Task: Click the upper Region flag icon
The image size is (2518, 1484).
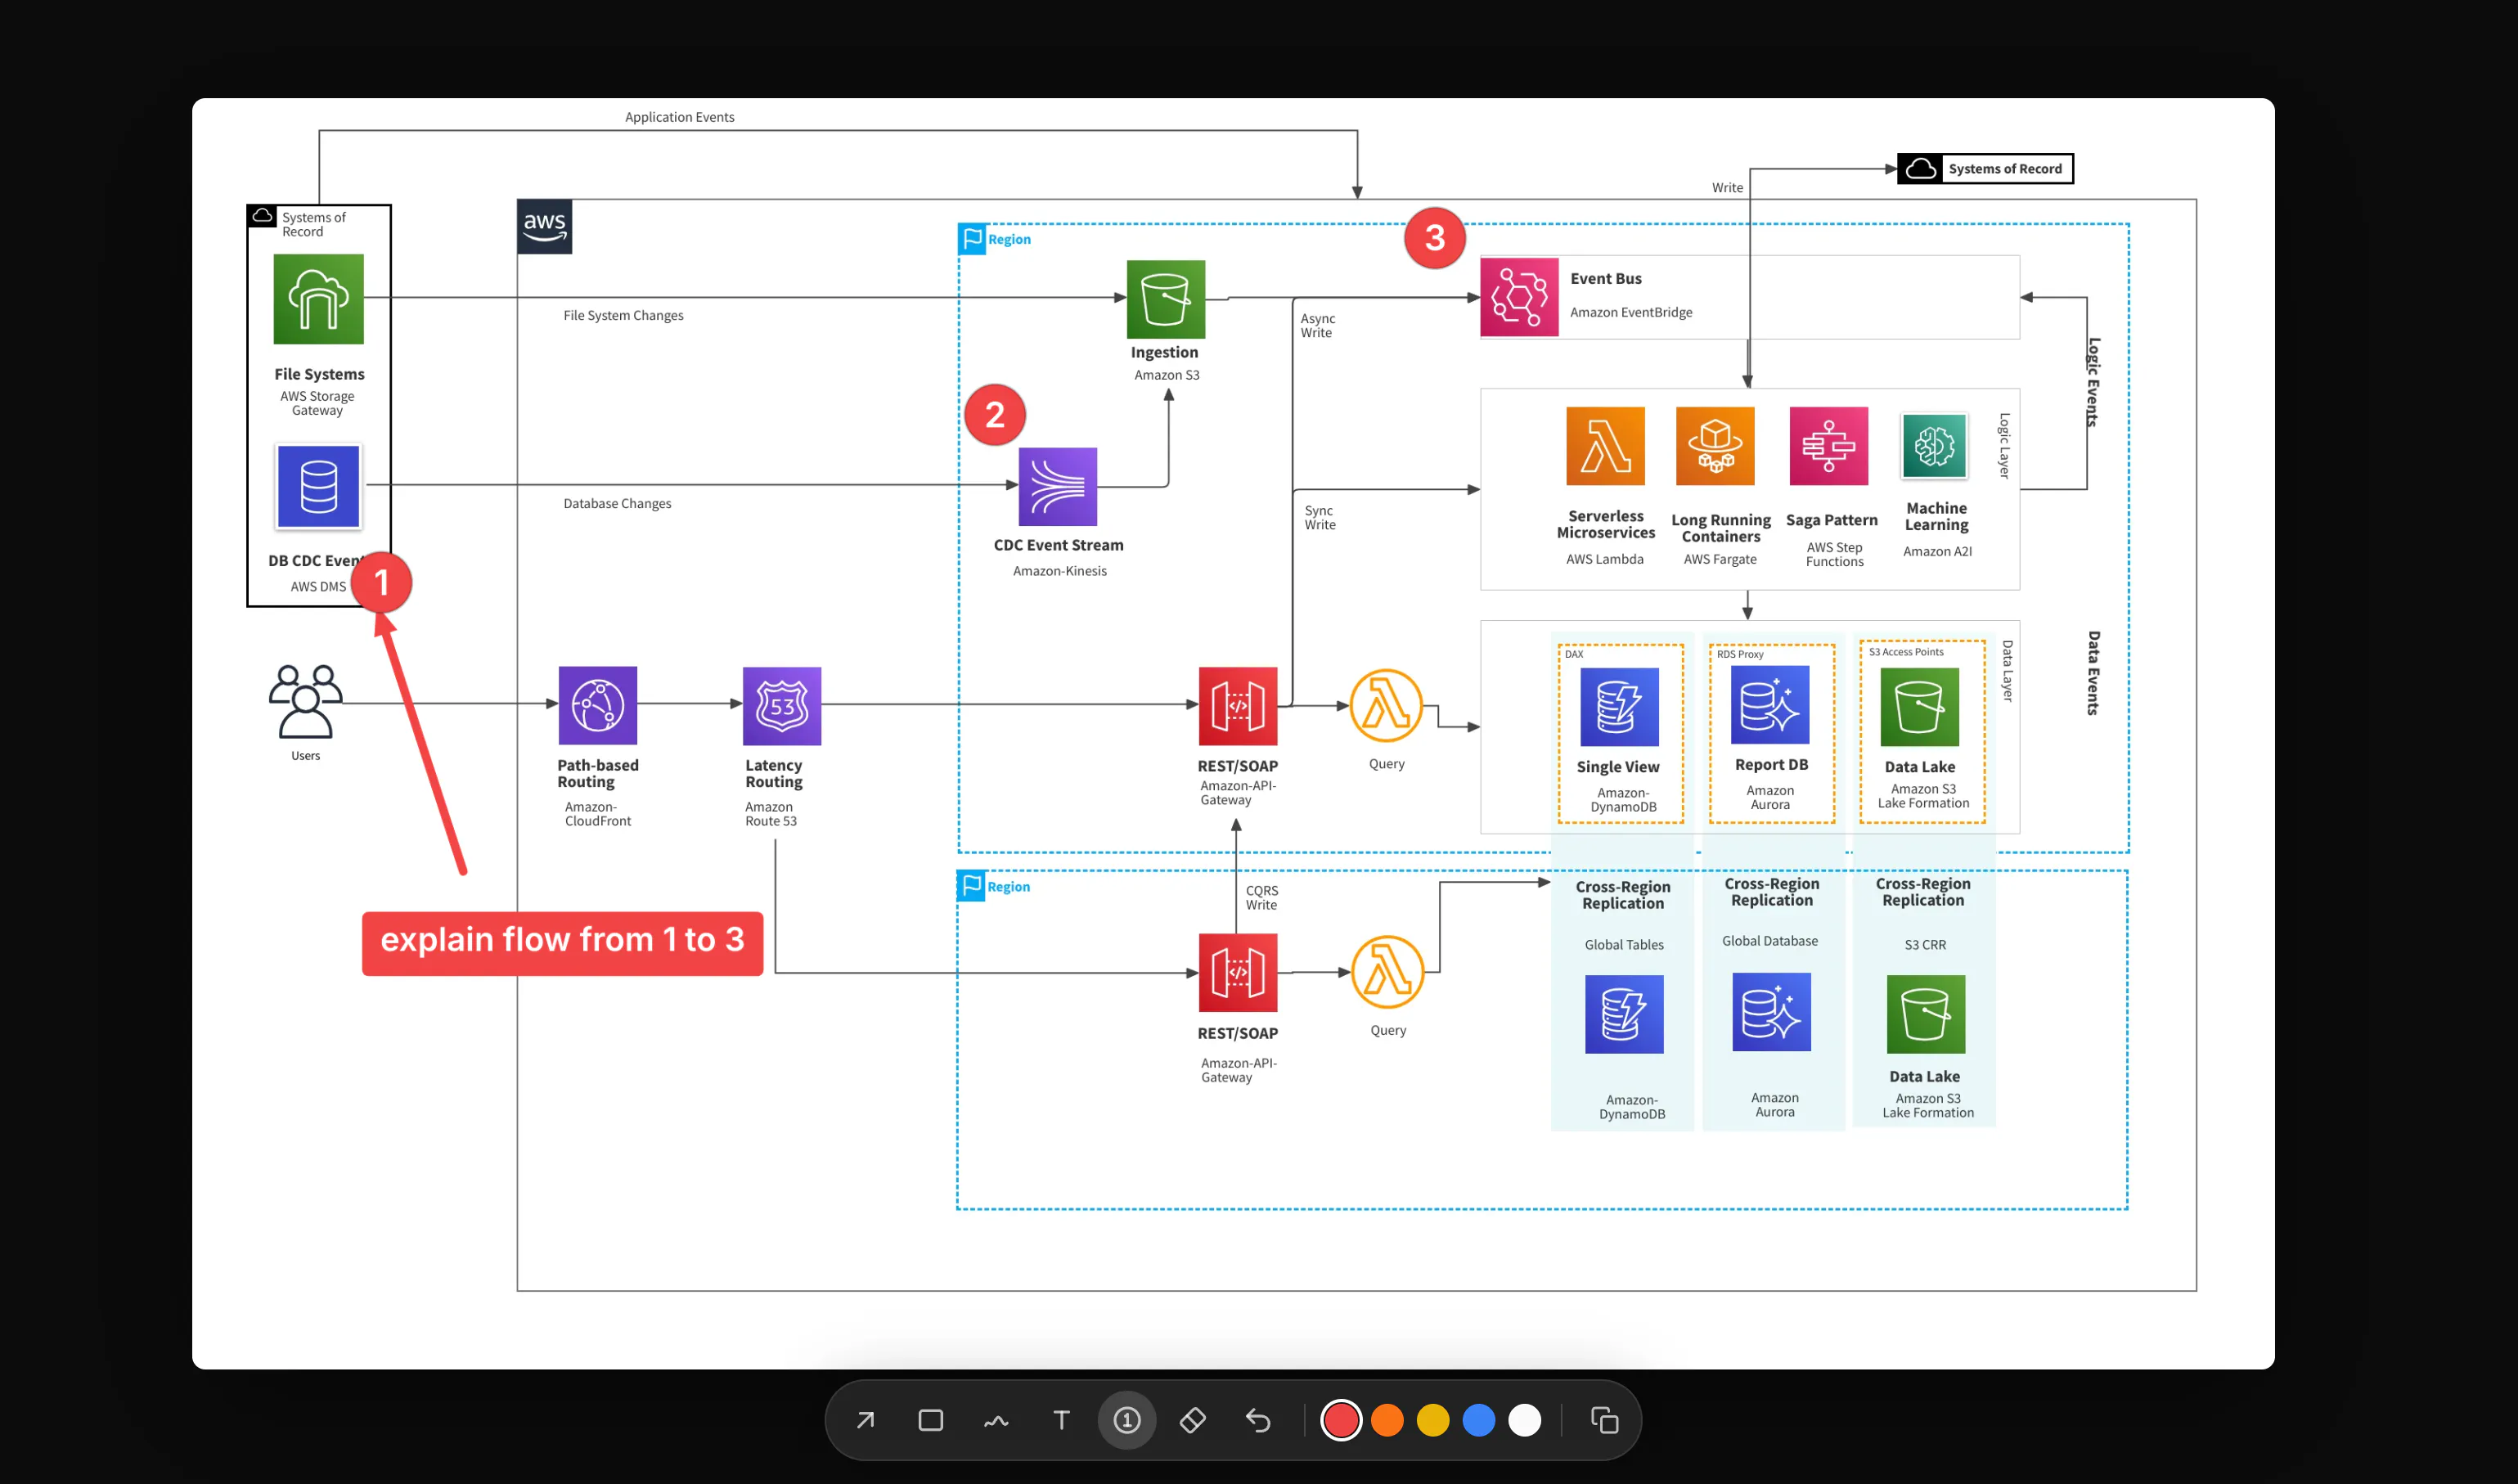Action: [972, 239]
